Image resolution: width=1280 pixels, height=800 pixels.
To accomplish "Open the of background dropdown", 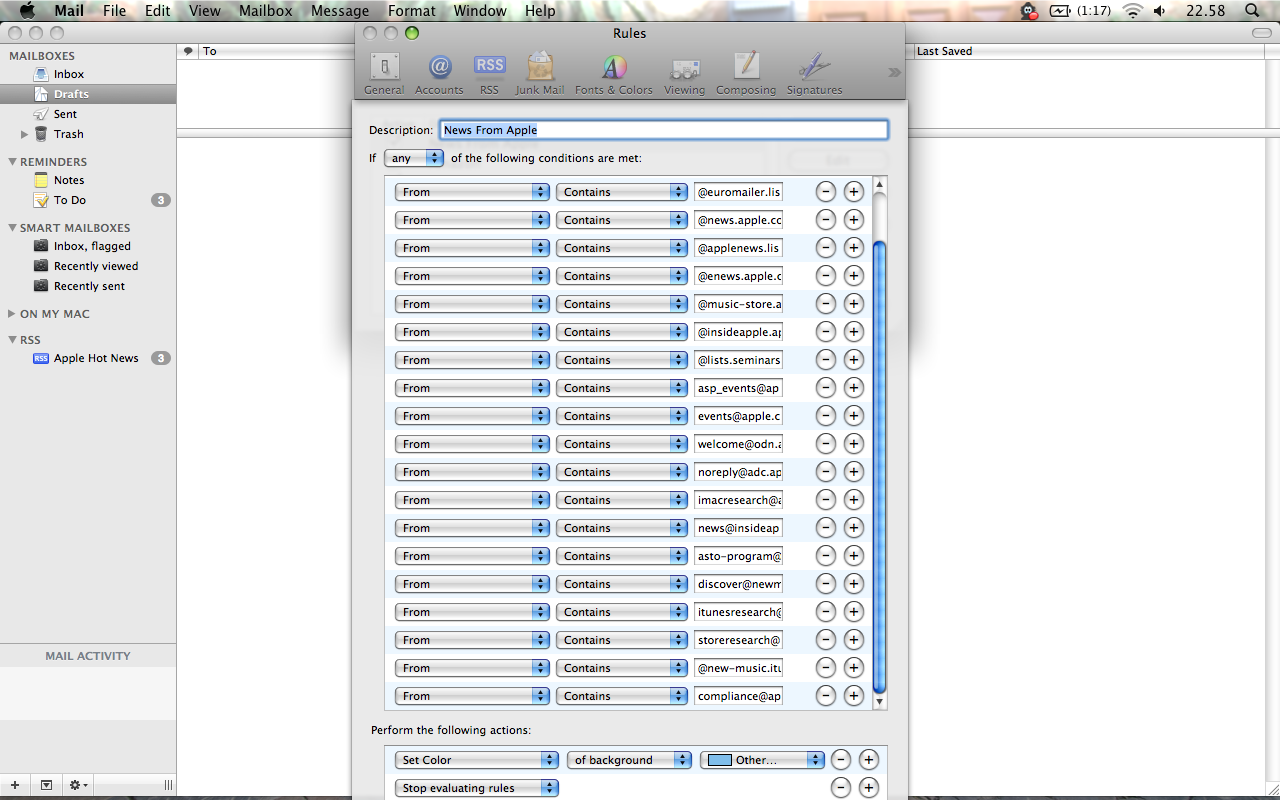I will point(629,760).
